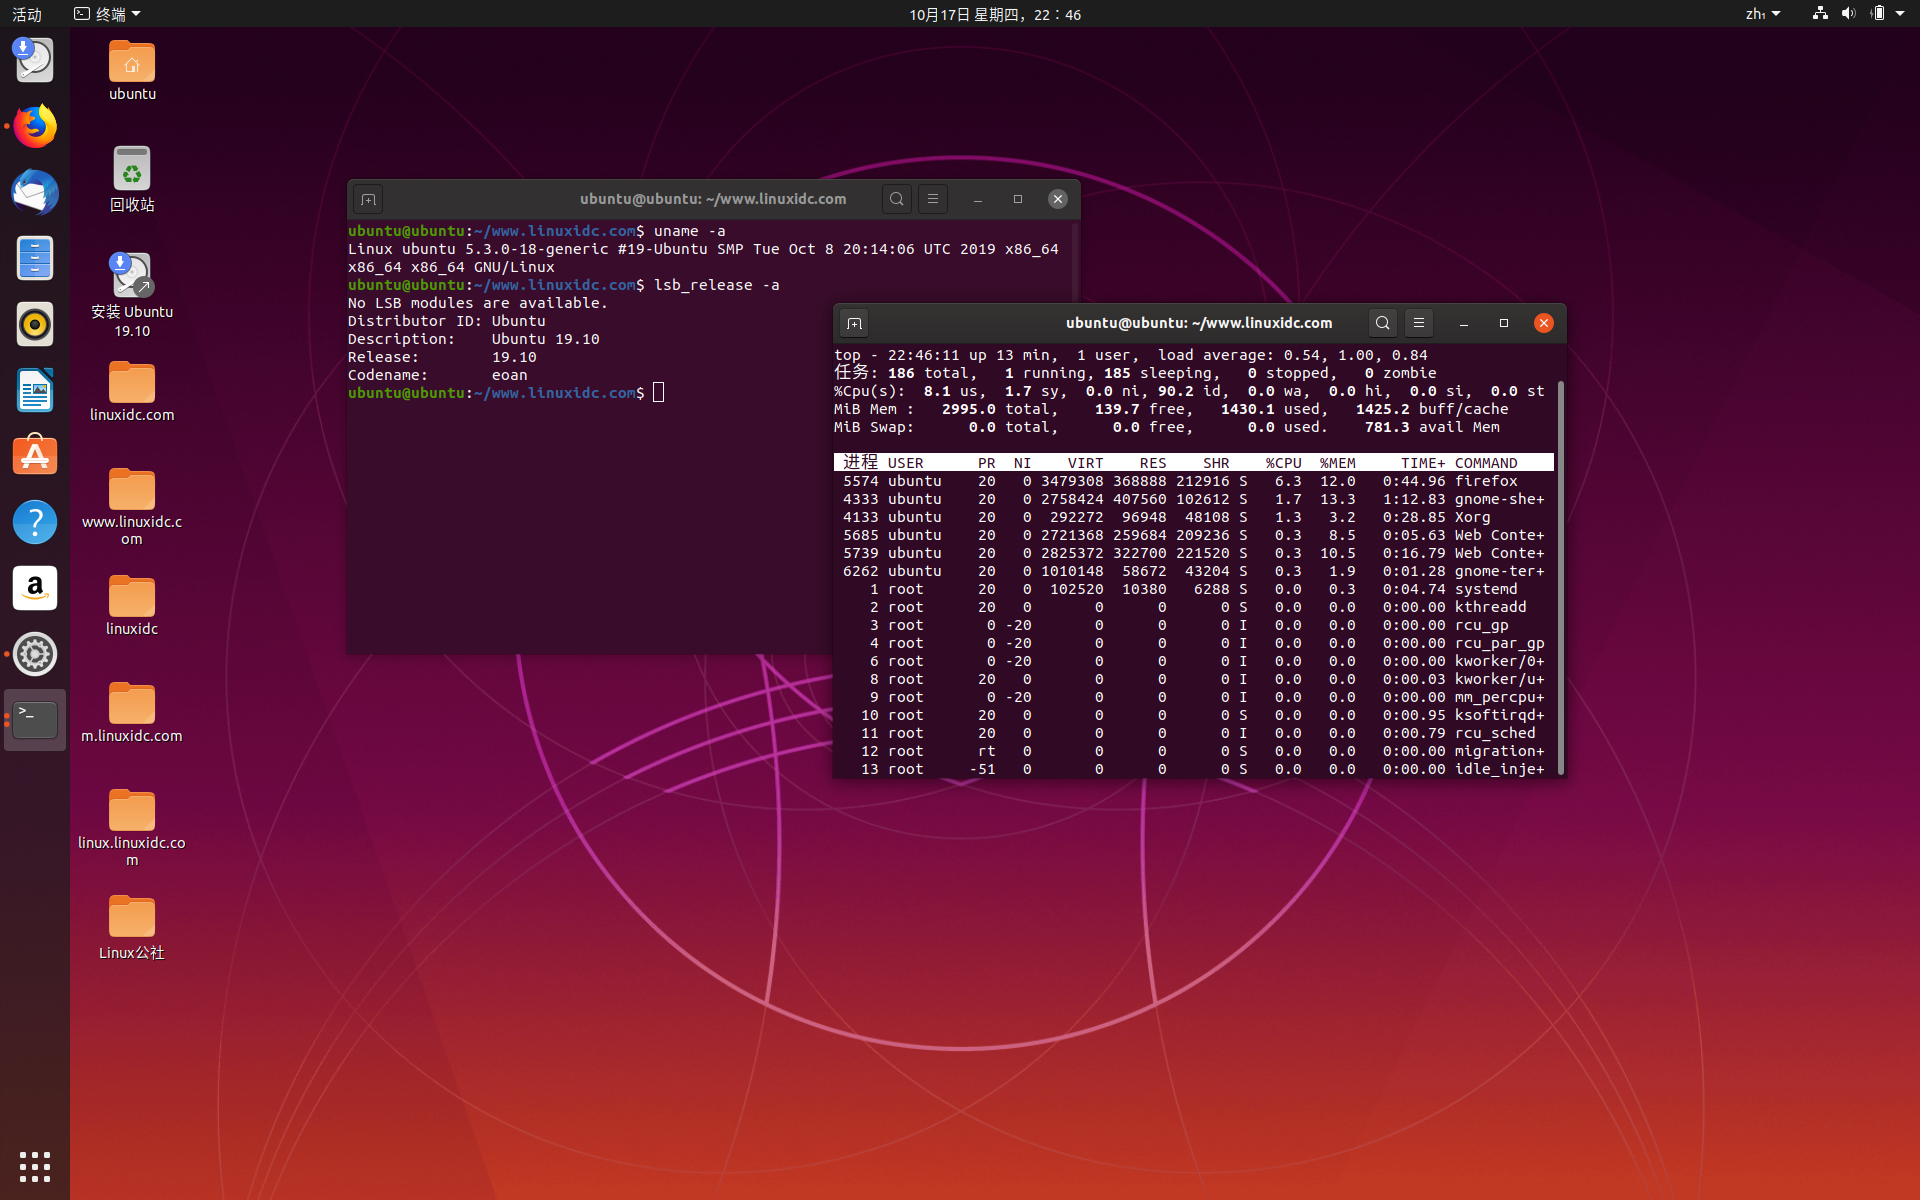Open hamburger menu in back terminal
Viewport: 1920px width, 1200px height.
[x=933, y=199]
